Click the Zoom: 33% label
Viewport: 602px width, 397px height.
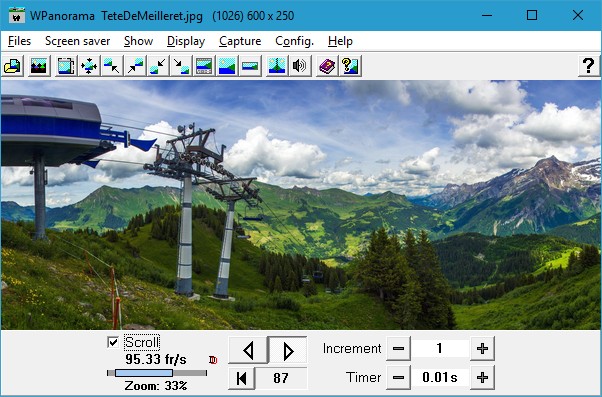[x=156, y=385]
